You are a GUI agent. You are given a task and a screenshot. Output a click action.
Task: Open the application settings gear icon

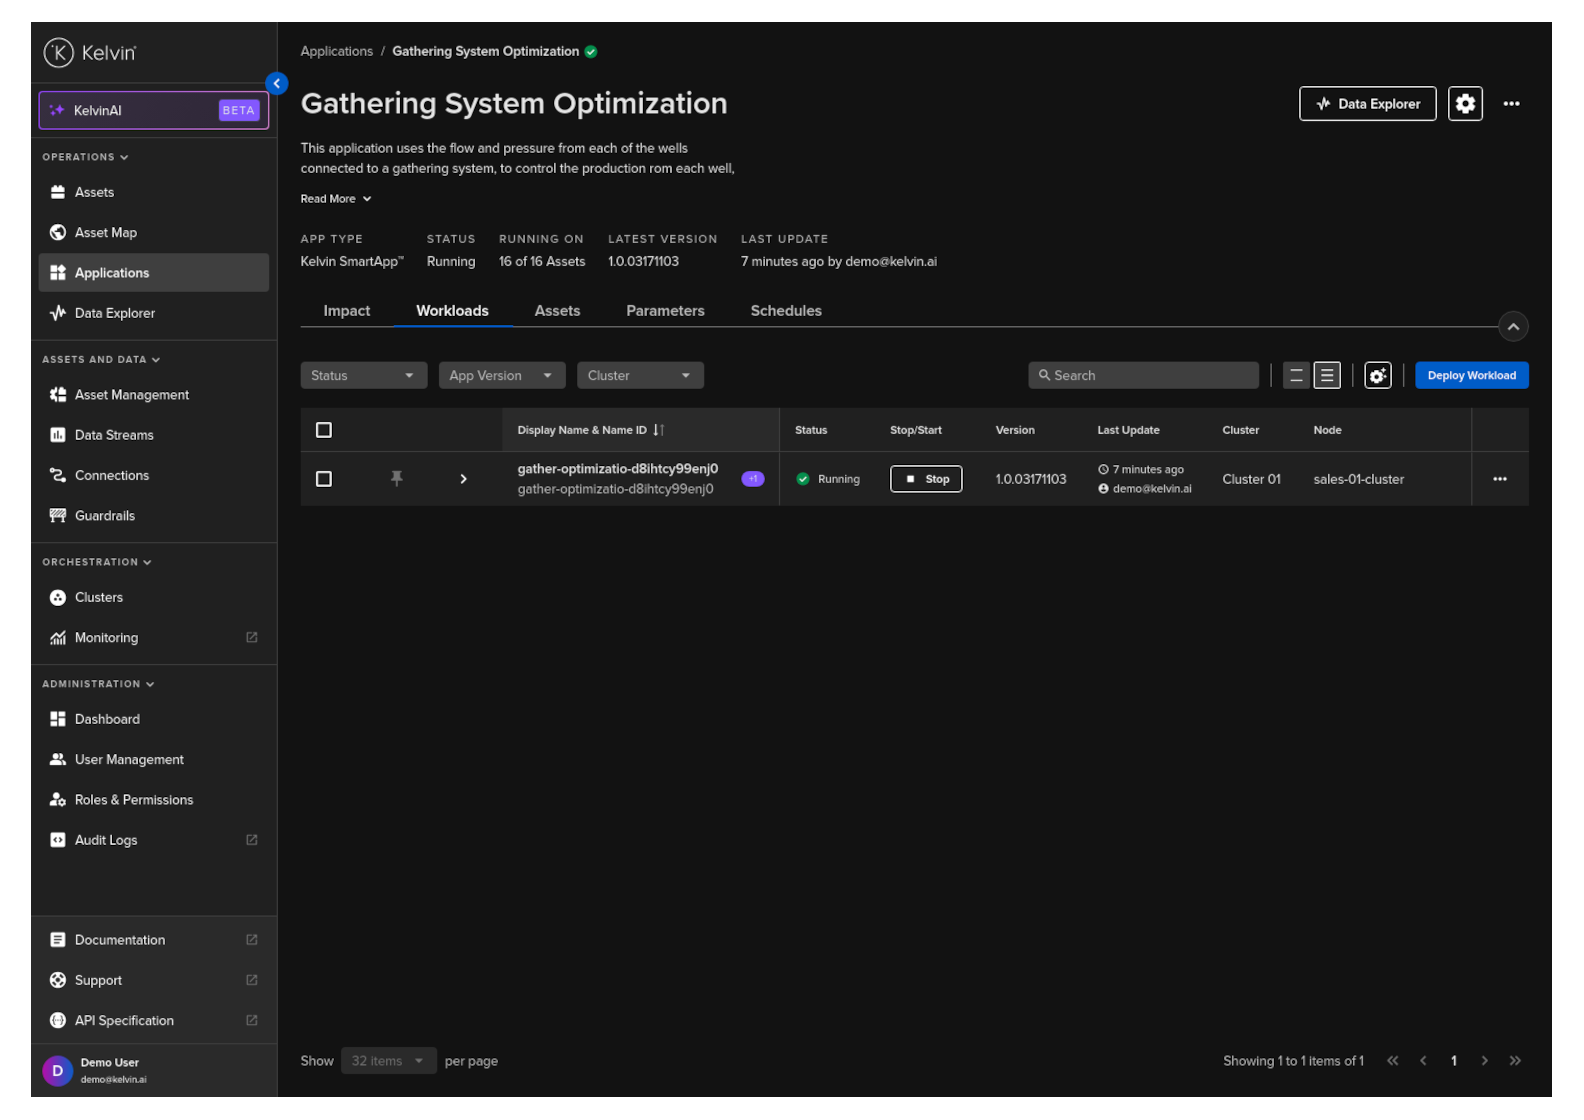click(1465, 104)
